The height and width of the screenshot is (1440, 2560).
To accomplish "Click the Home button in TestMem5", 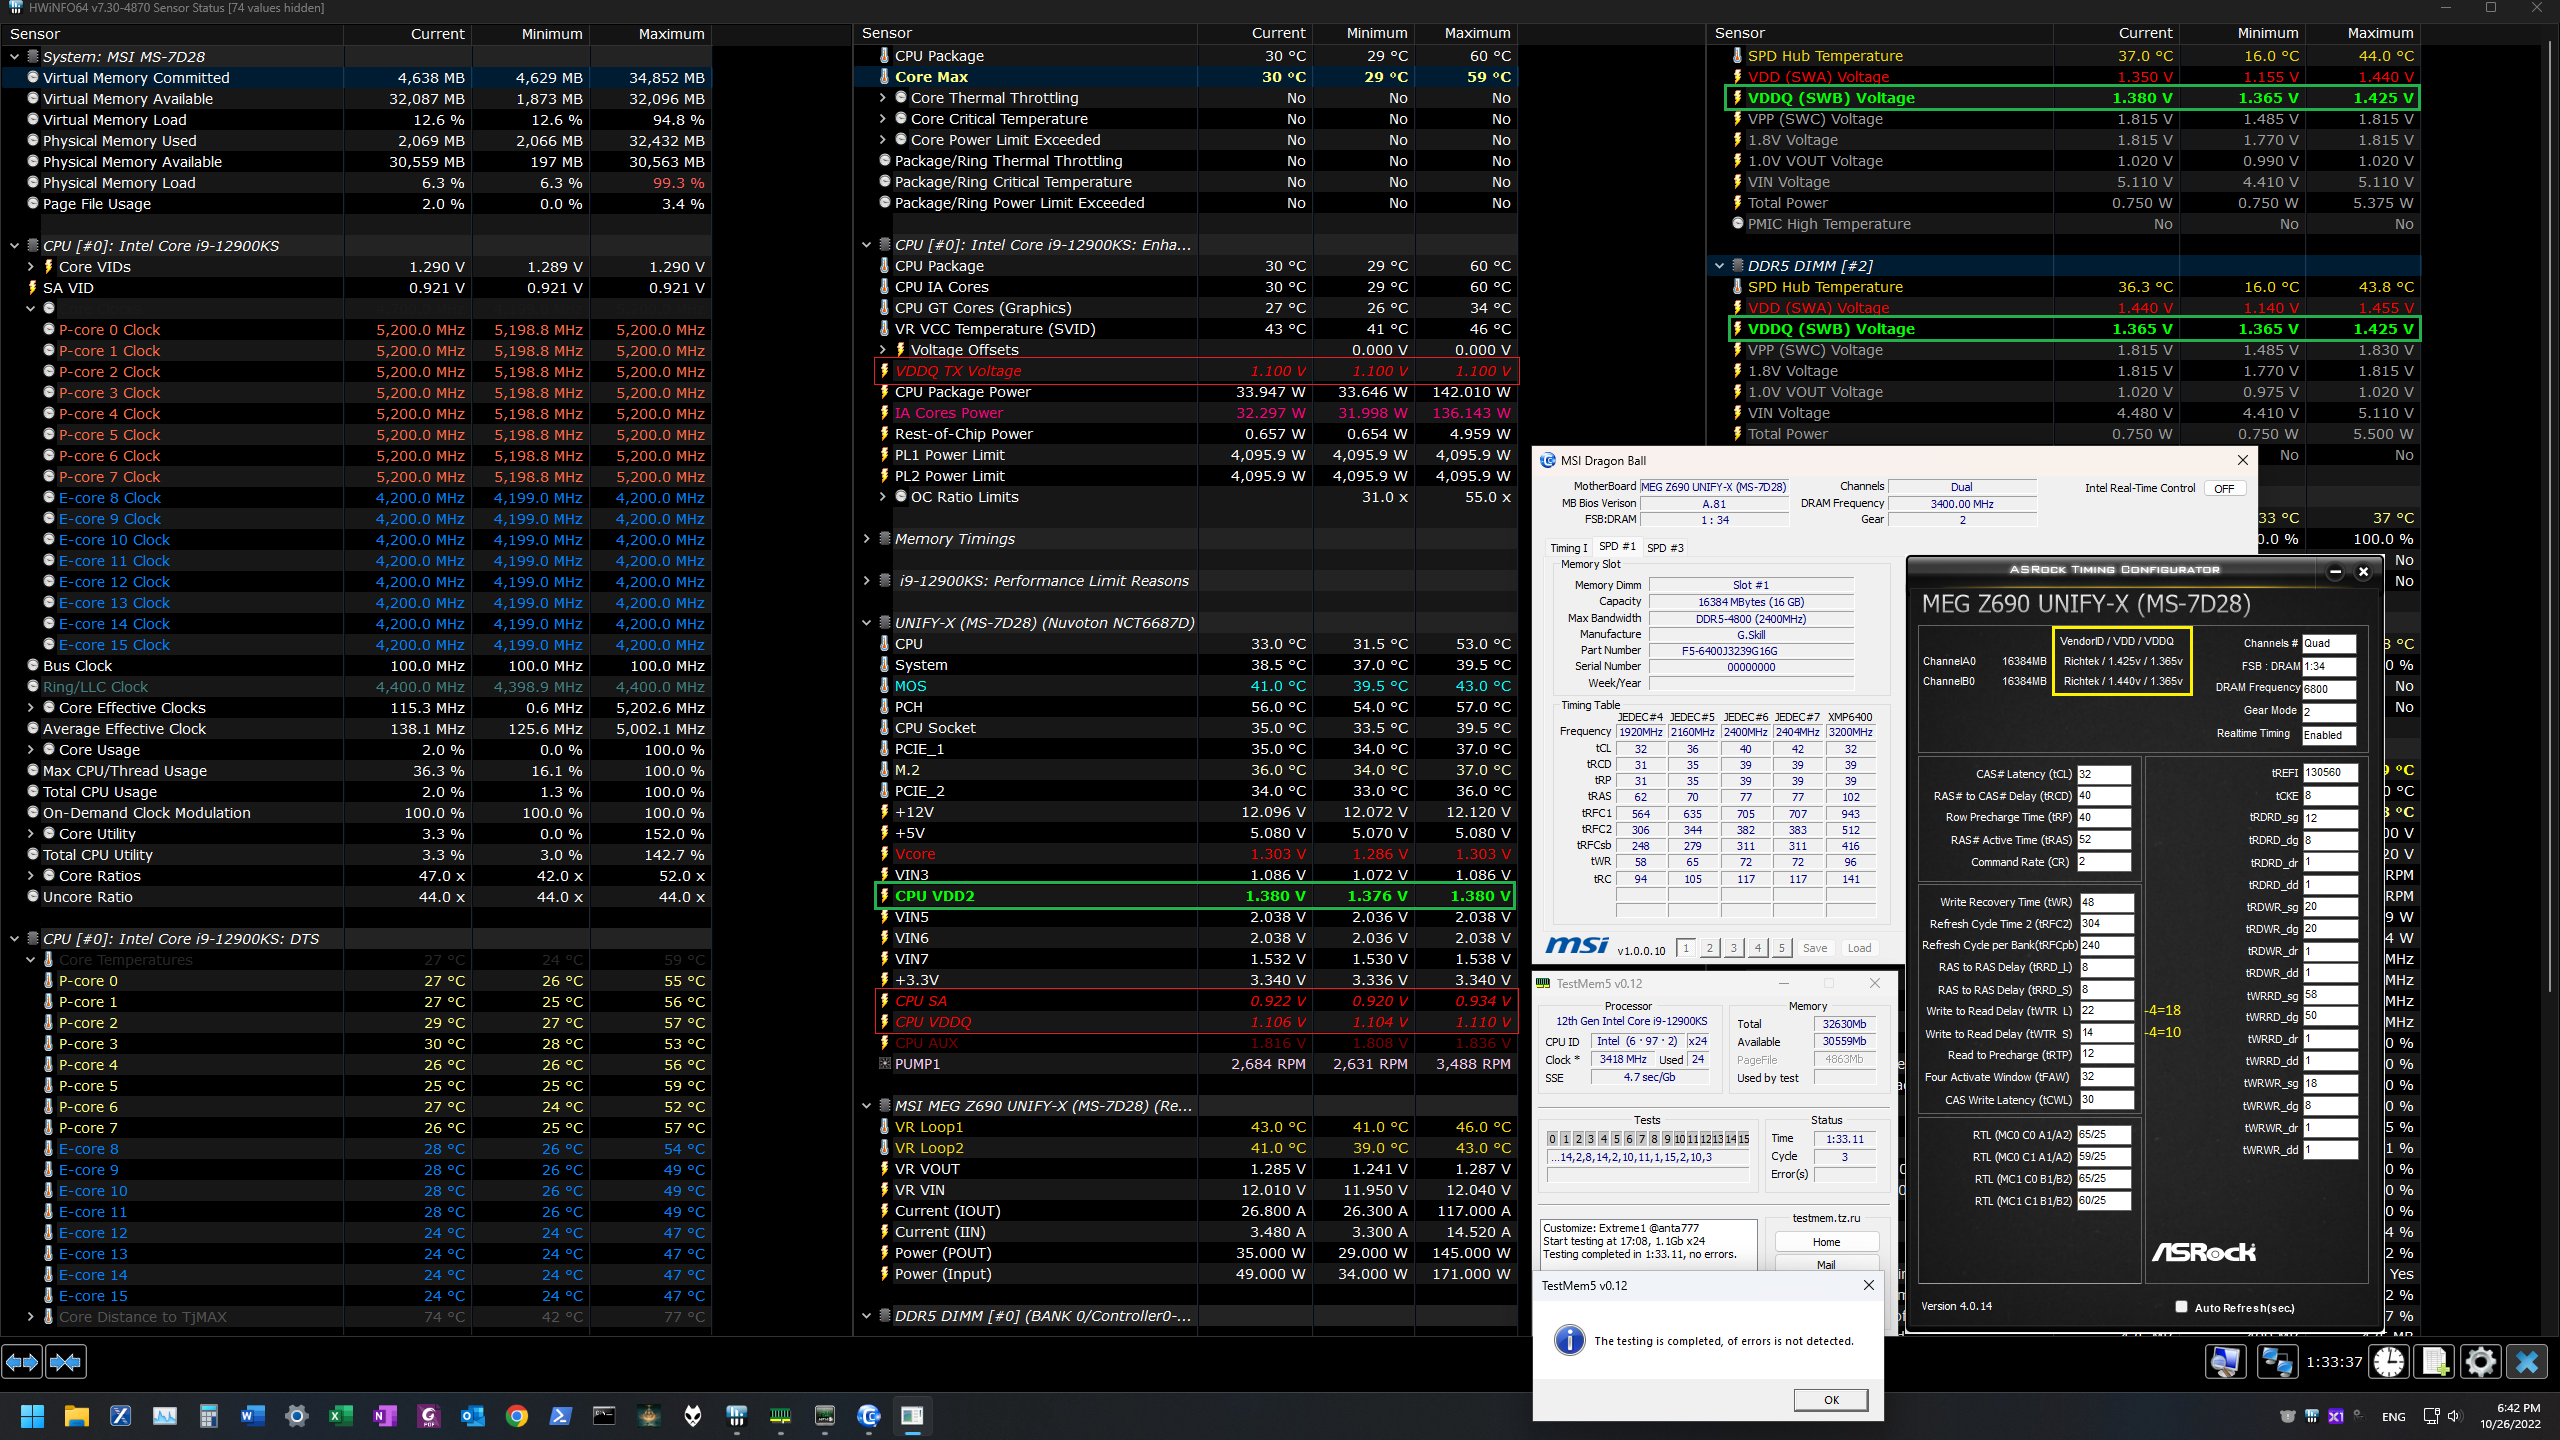I will coord(1826,1242).
